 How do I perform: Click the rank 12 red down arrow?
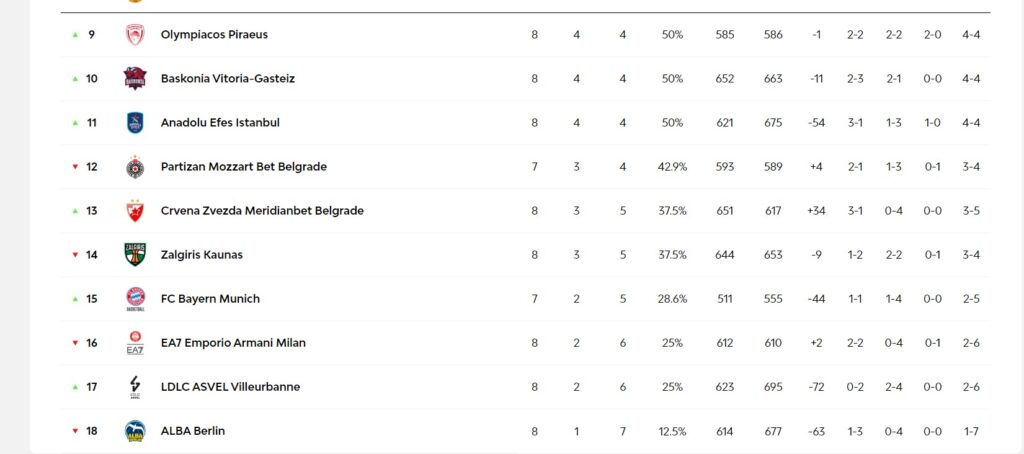(75, 167)
